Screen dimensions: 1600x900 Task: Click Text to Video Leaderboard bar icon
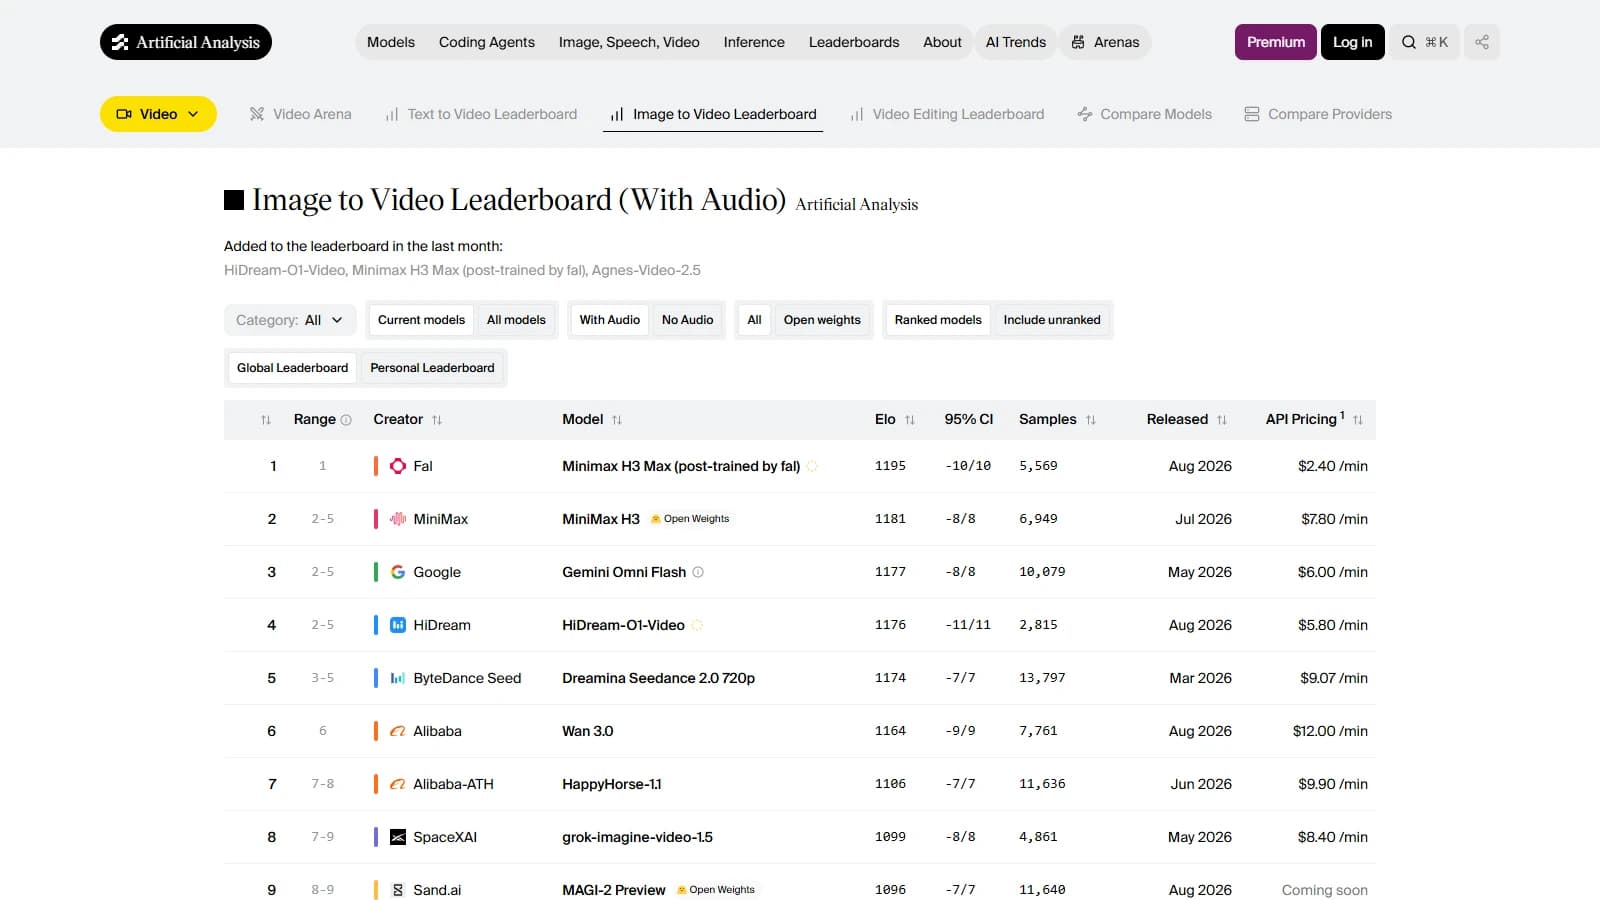[392, 114]
